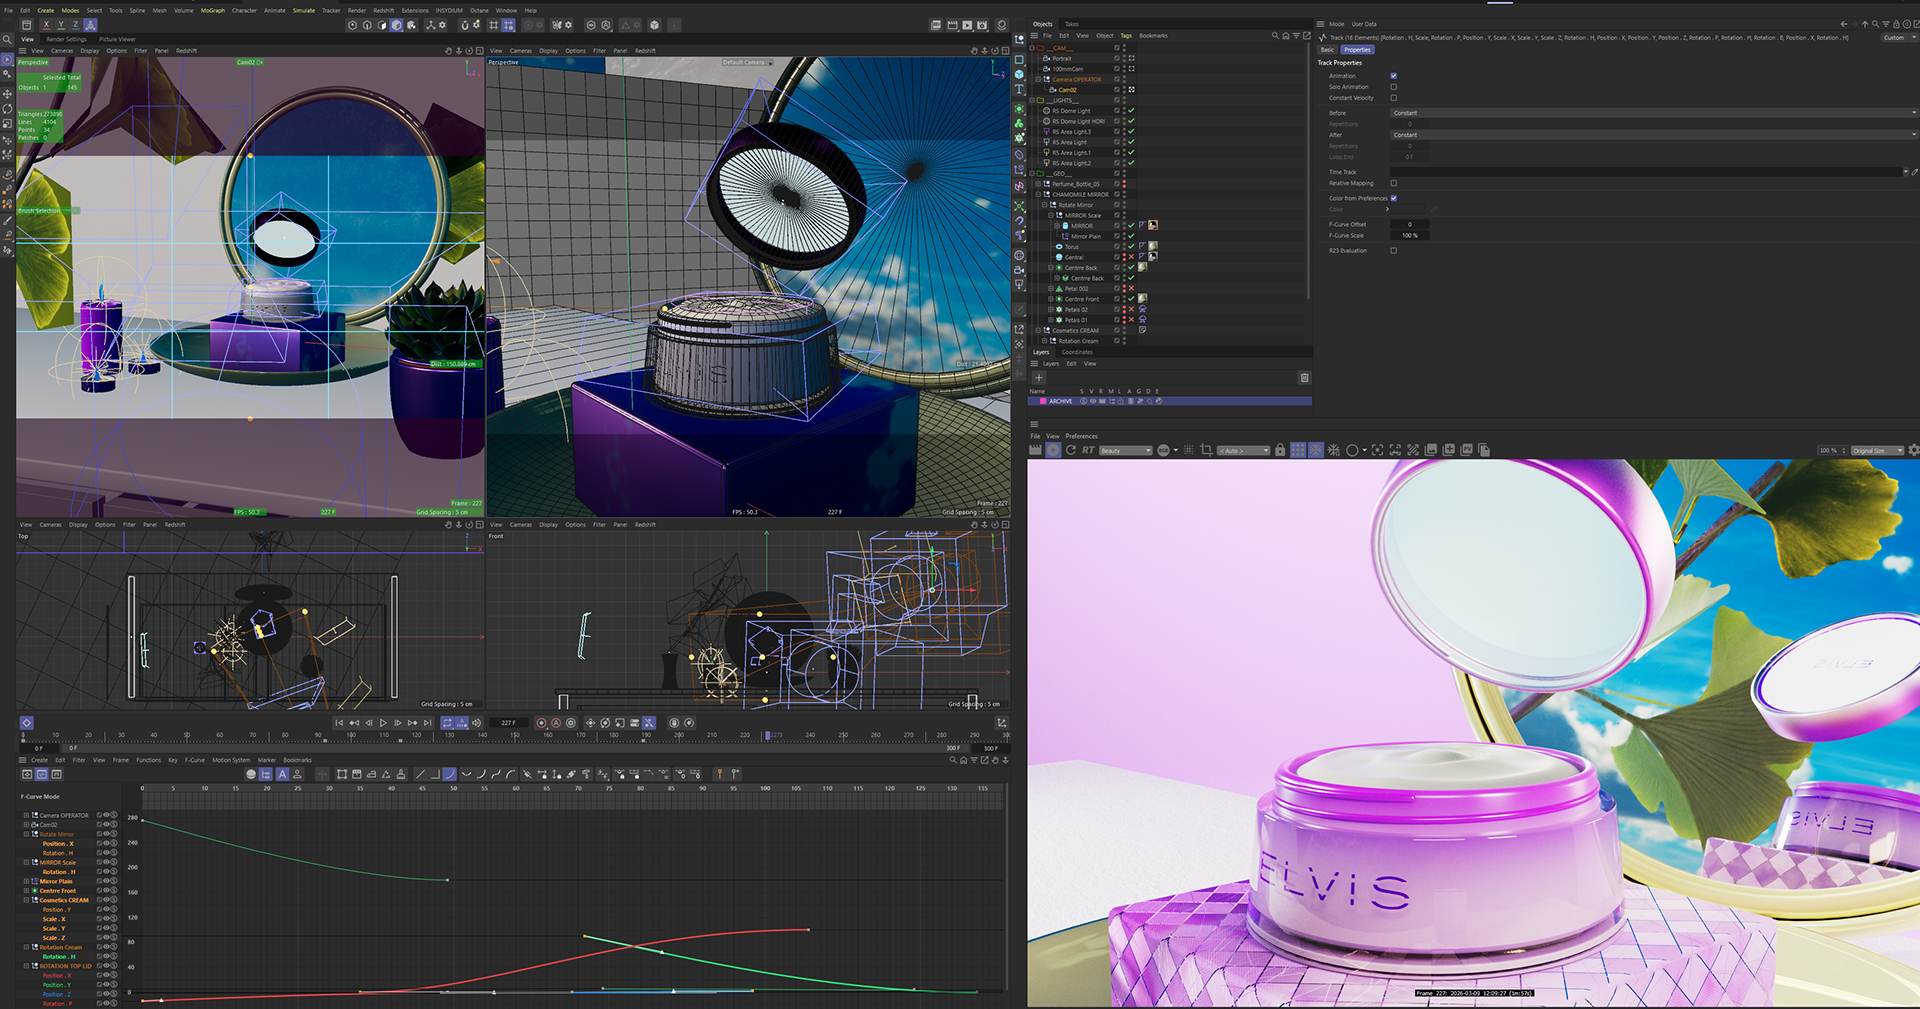
Task: Enable the R23 Evaluation checkbox
Action: (x=1393, y=251)
